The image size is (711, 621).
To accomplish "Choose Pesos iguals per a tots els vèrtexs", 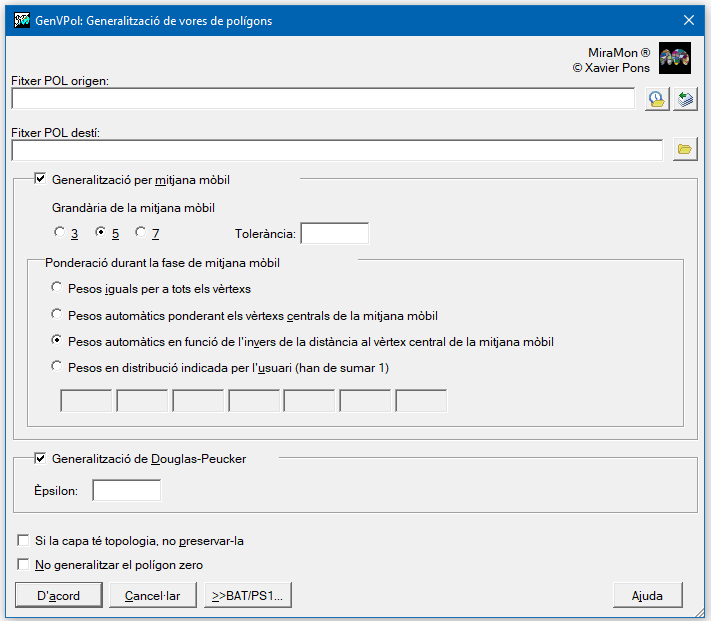I will [x=56, y=287].
